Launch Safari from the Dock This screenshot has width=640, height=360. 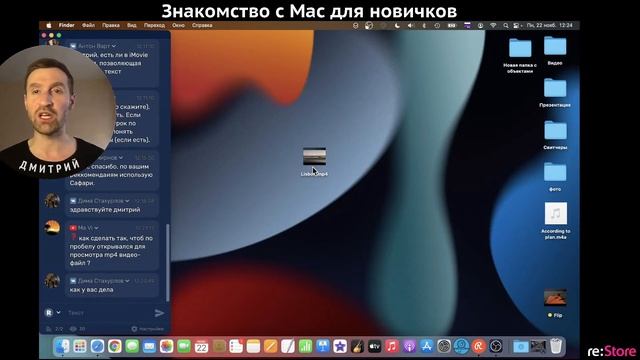(x=97, y=347)
